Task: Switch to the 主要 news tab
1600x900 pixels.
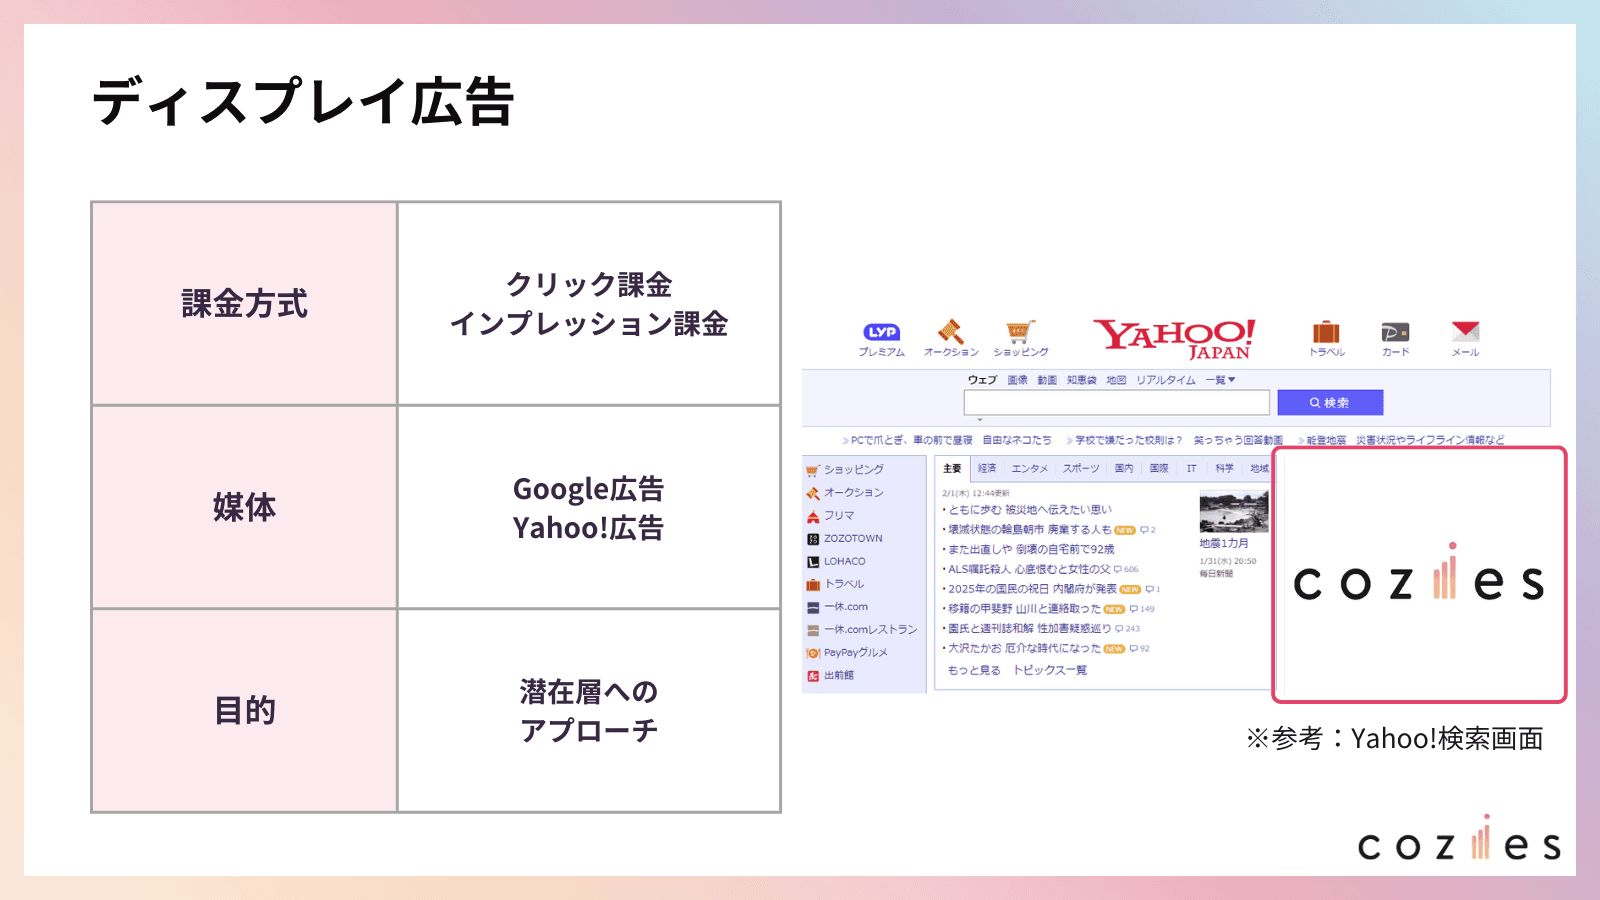Action: [952, 468]
